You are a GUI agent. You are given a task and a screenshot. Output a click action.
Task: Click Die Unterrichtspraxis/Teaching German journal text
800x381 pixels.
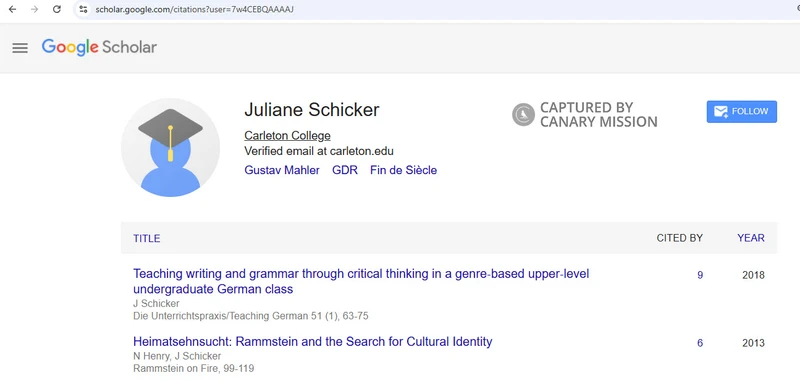(x=251, y=316)
